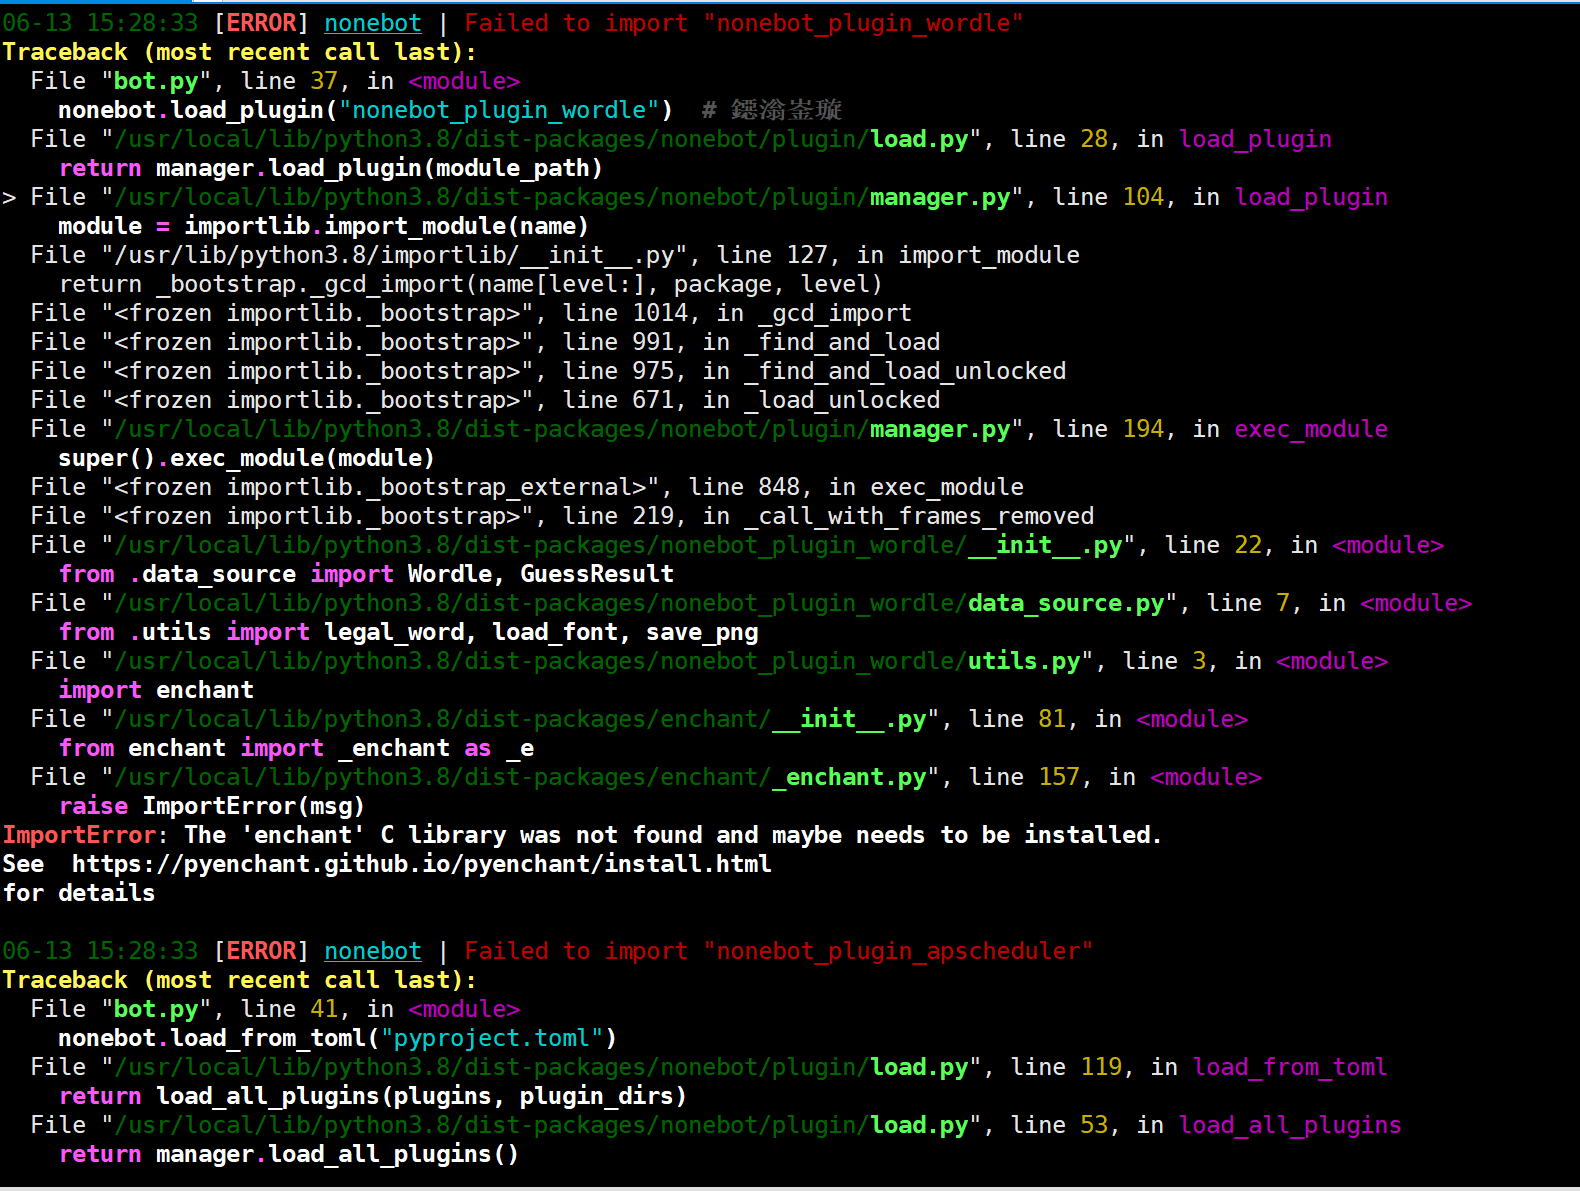Click 'data_source.py' file name
Viewport: 1580px width, 1191px height.
pyautogui.click(x=1066, y=603)
